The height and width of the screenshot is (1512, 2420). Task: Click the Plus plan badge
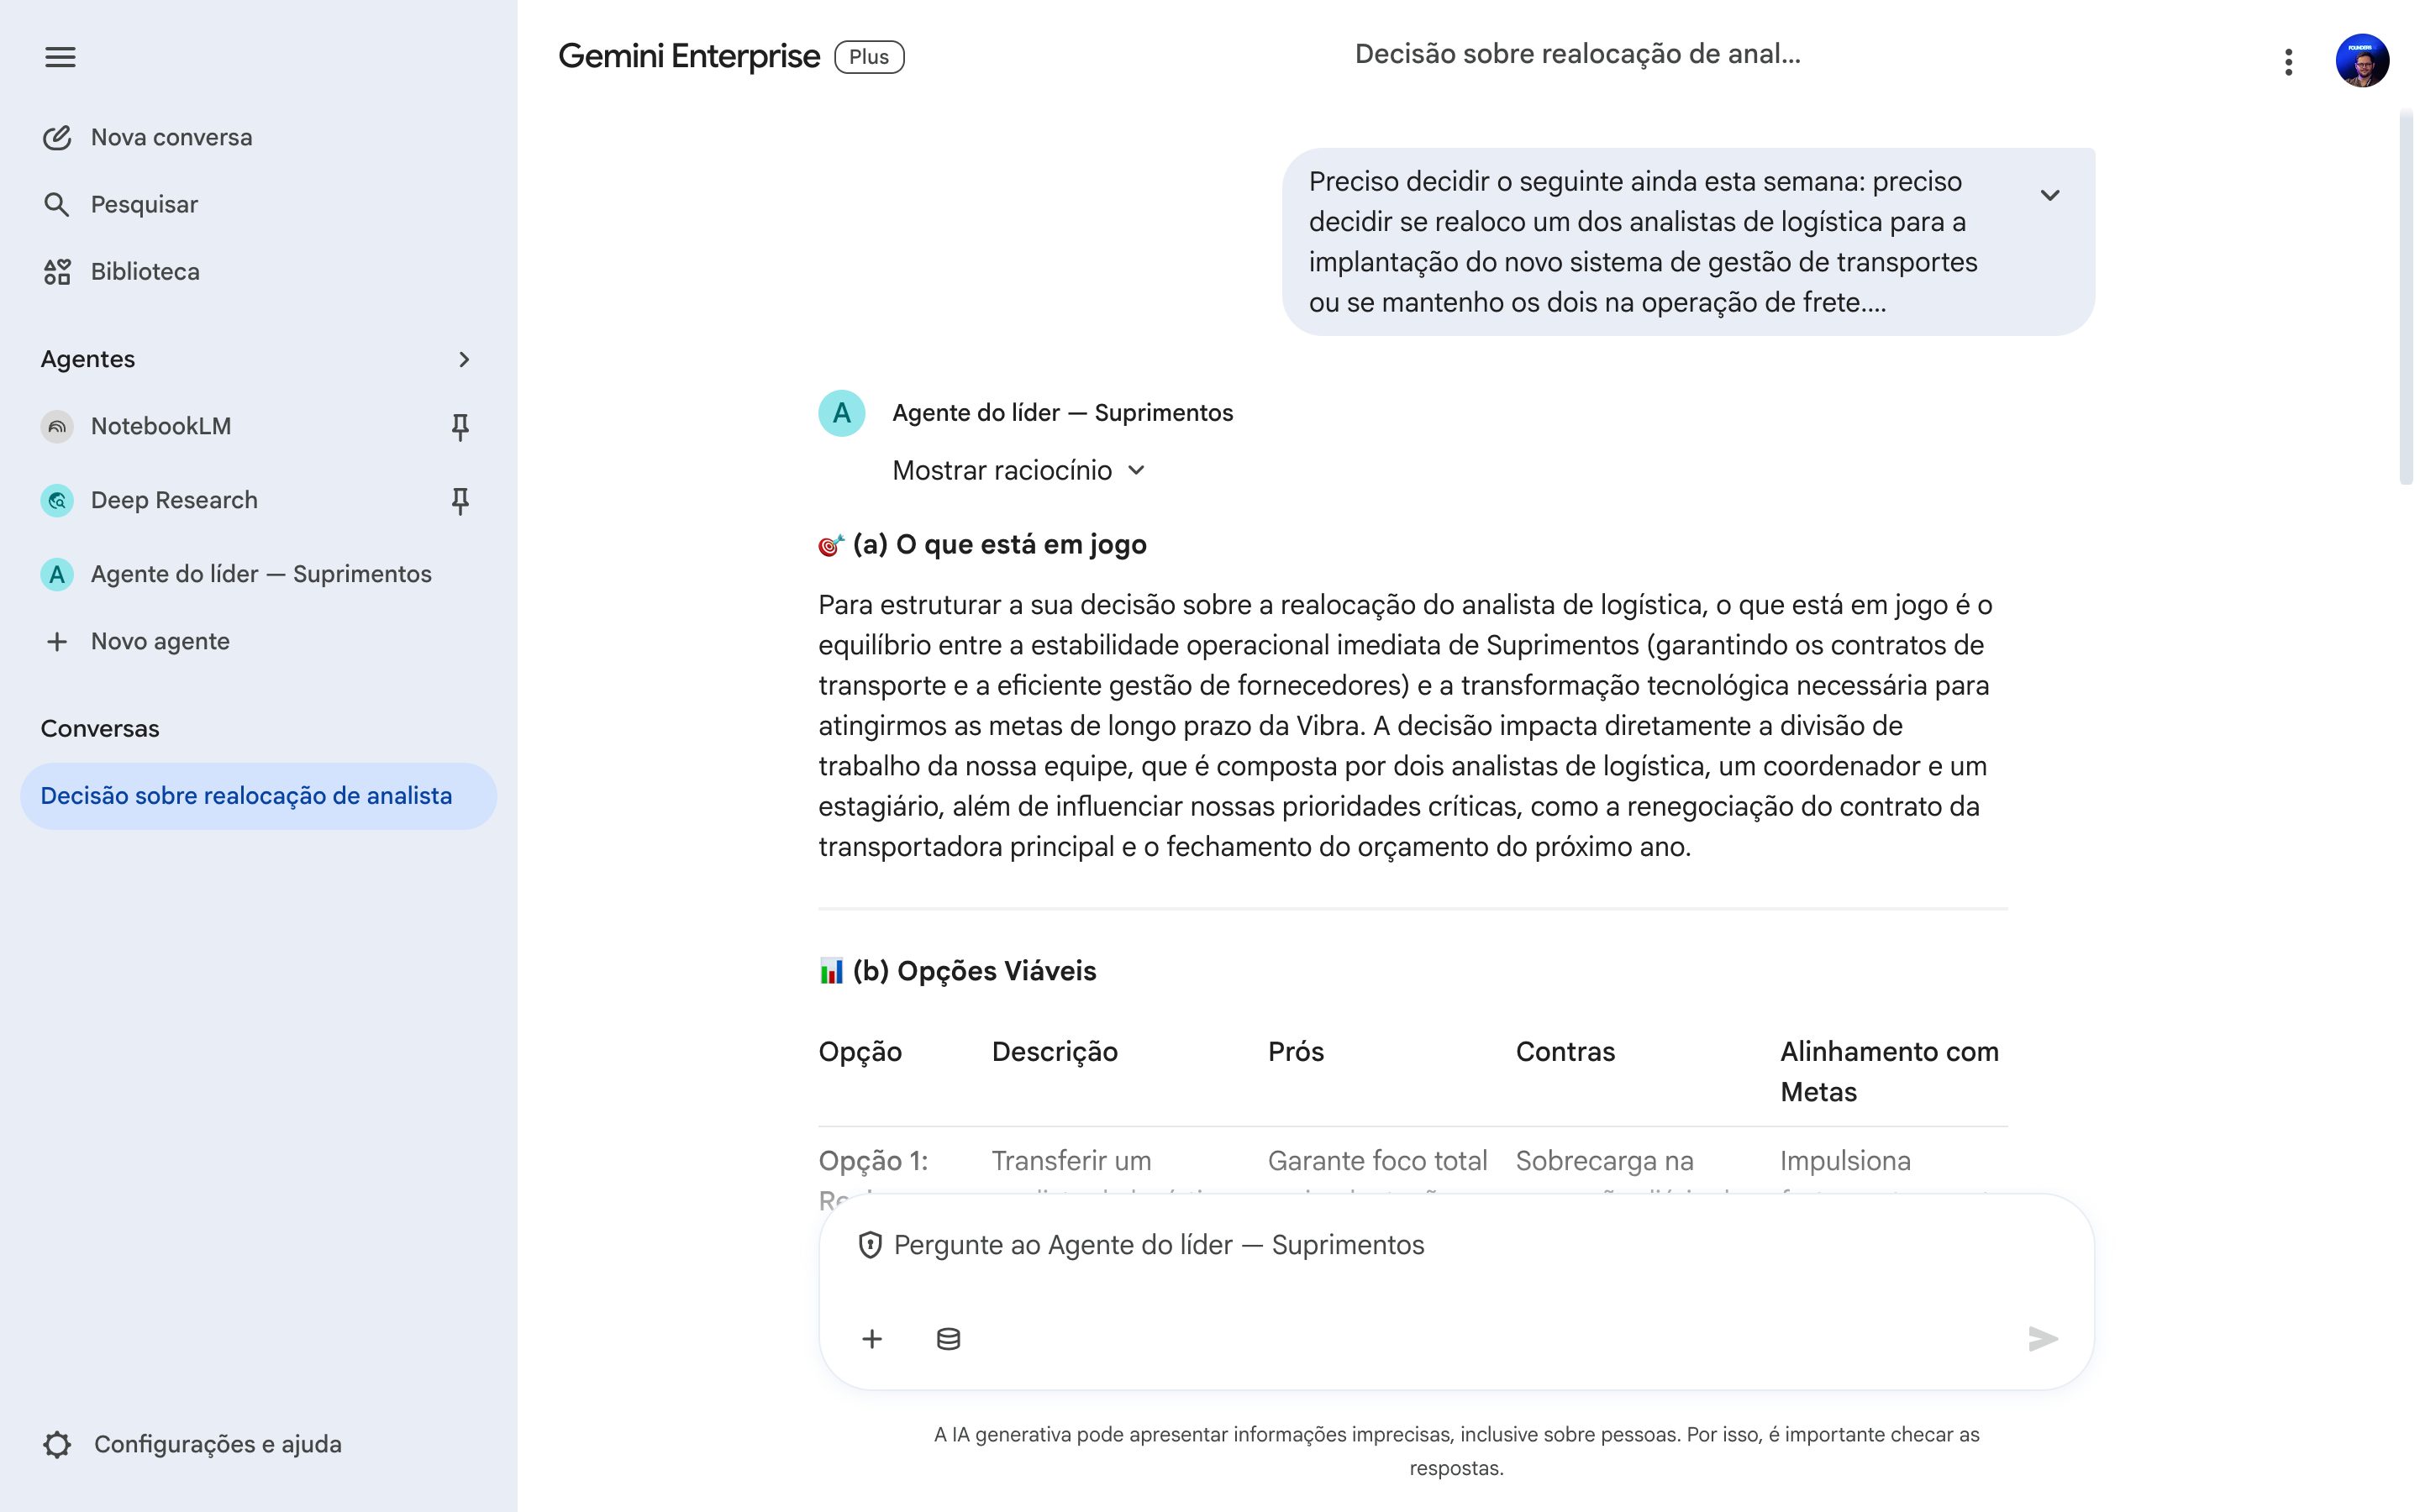click(x=869, y=57)
